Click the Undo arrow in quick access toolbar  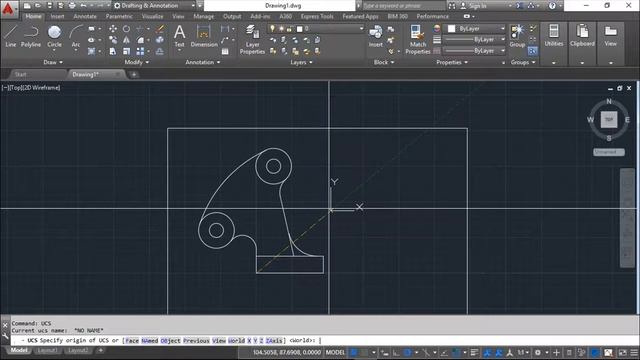pyautogui.click(x=83, y=6)
